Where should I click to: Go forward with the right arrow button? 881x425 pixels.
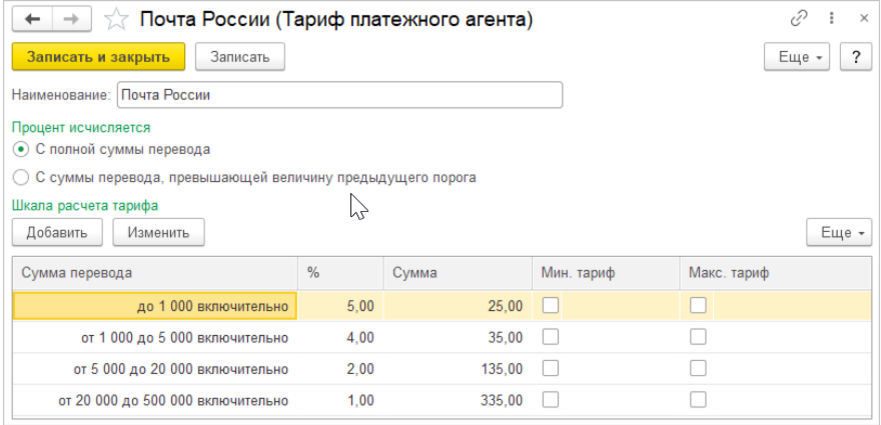pyautogui.click(x=73, y=20)
